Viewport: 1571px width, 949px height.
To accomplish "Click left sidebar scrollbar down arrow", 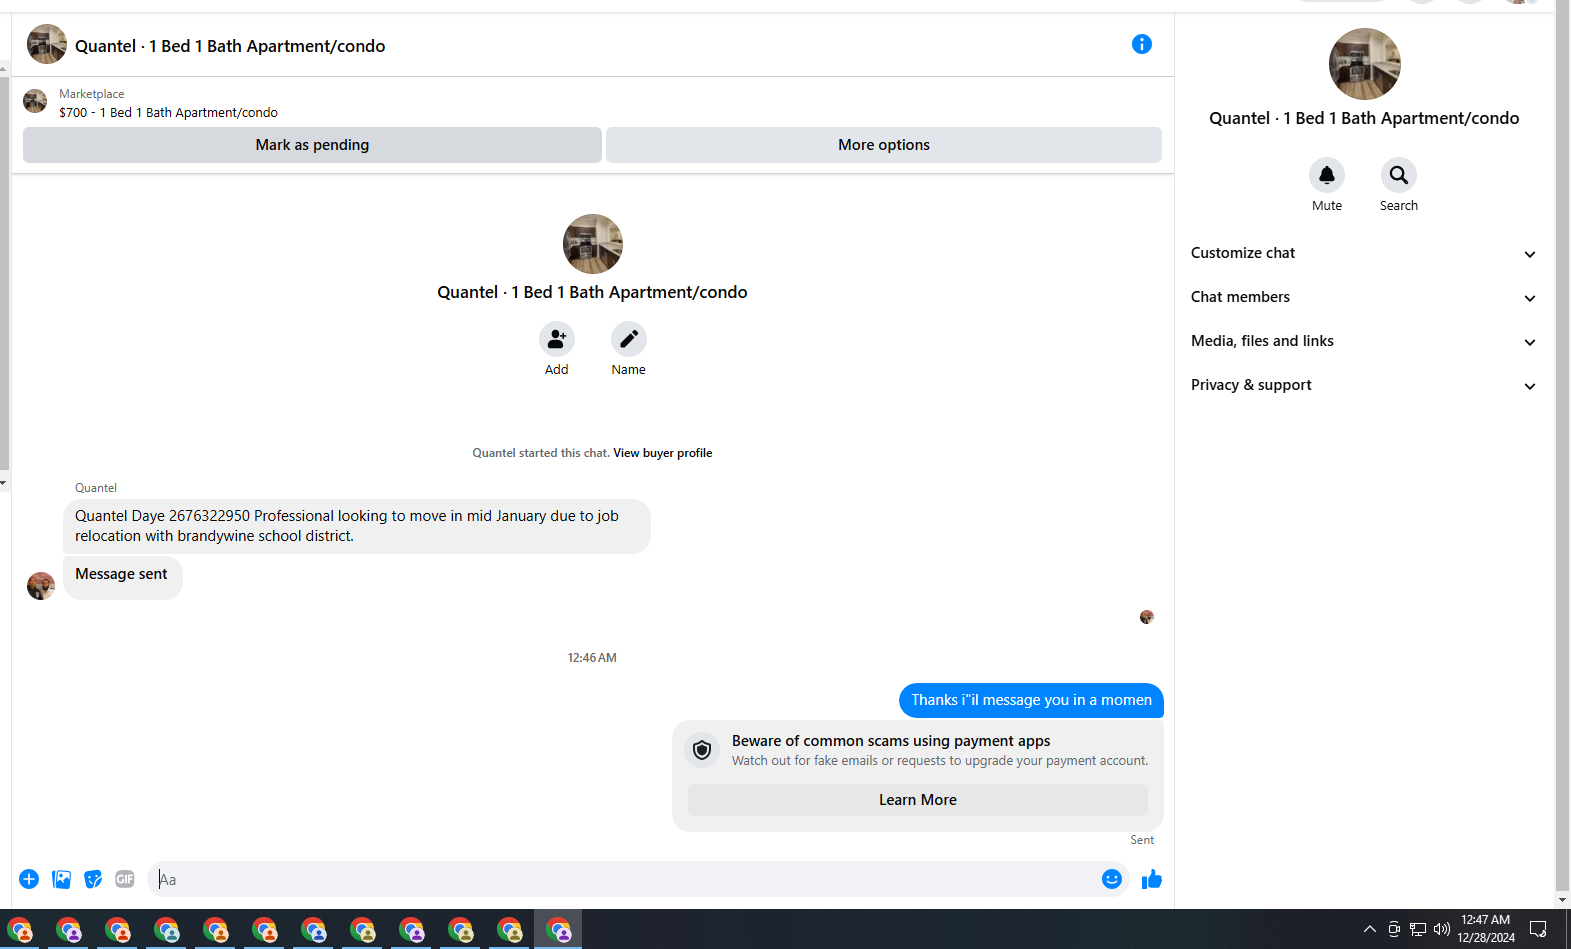I will coord(4,483).
